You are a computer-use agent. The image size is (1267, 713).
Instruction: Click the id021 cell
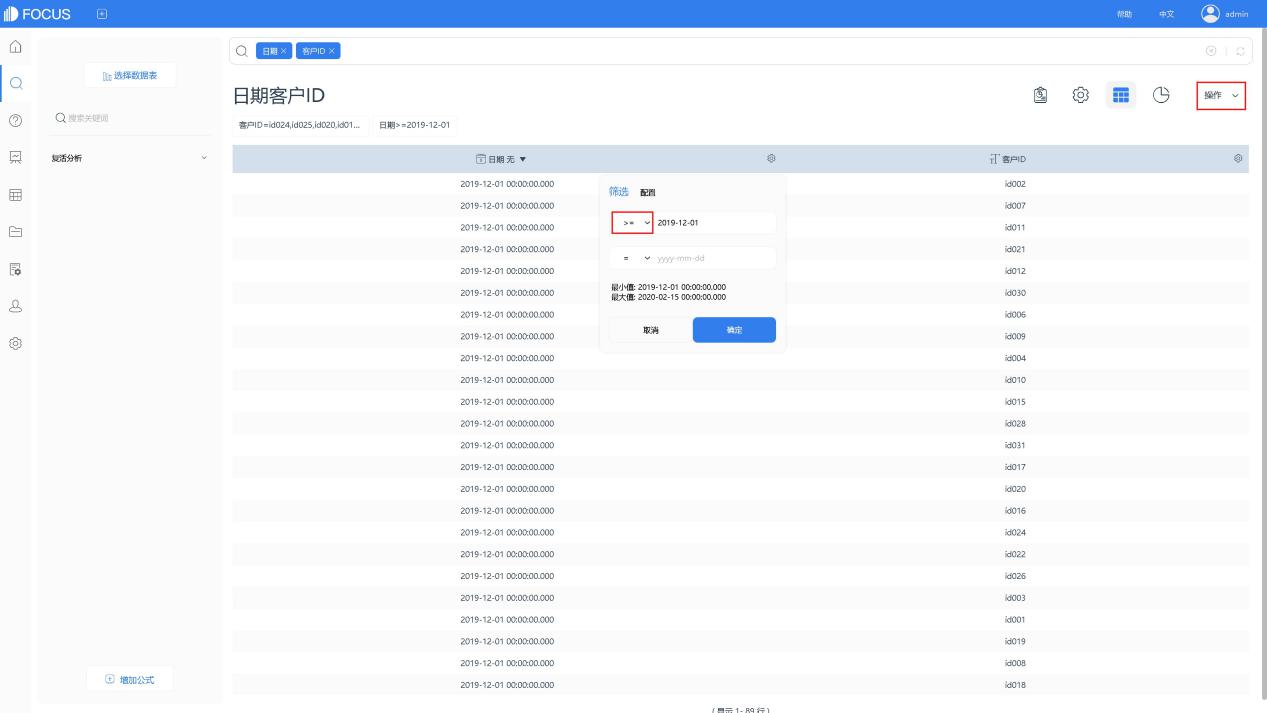coord(1015,249)
